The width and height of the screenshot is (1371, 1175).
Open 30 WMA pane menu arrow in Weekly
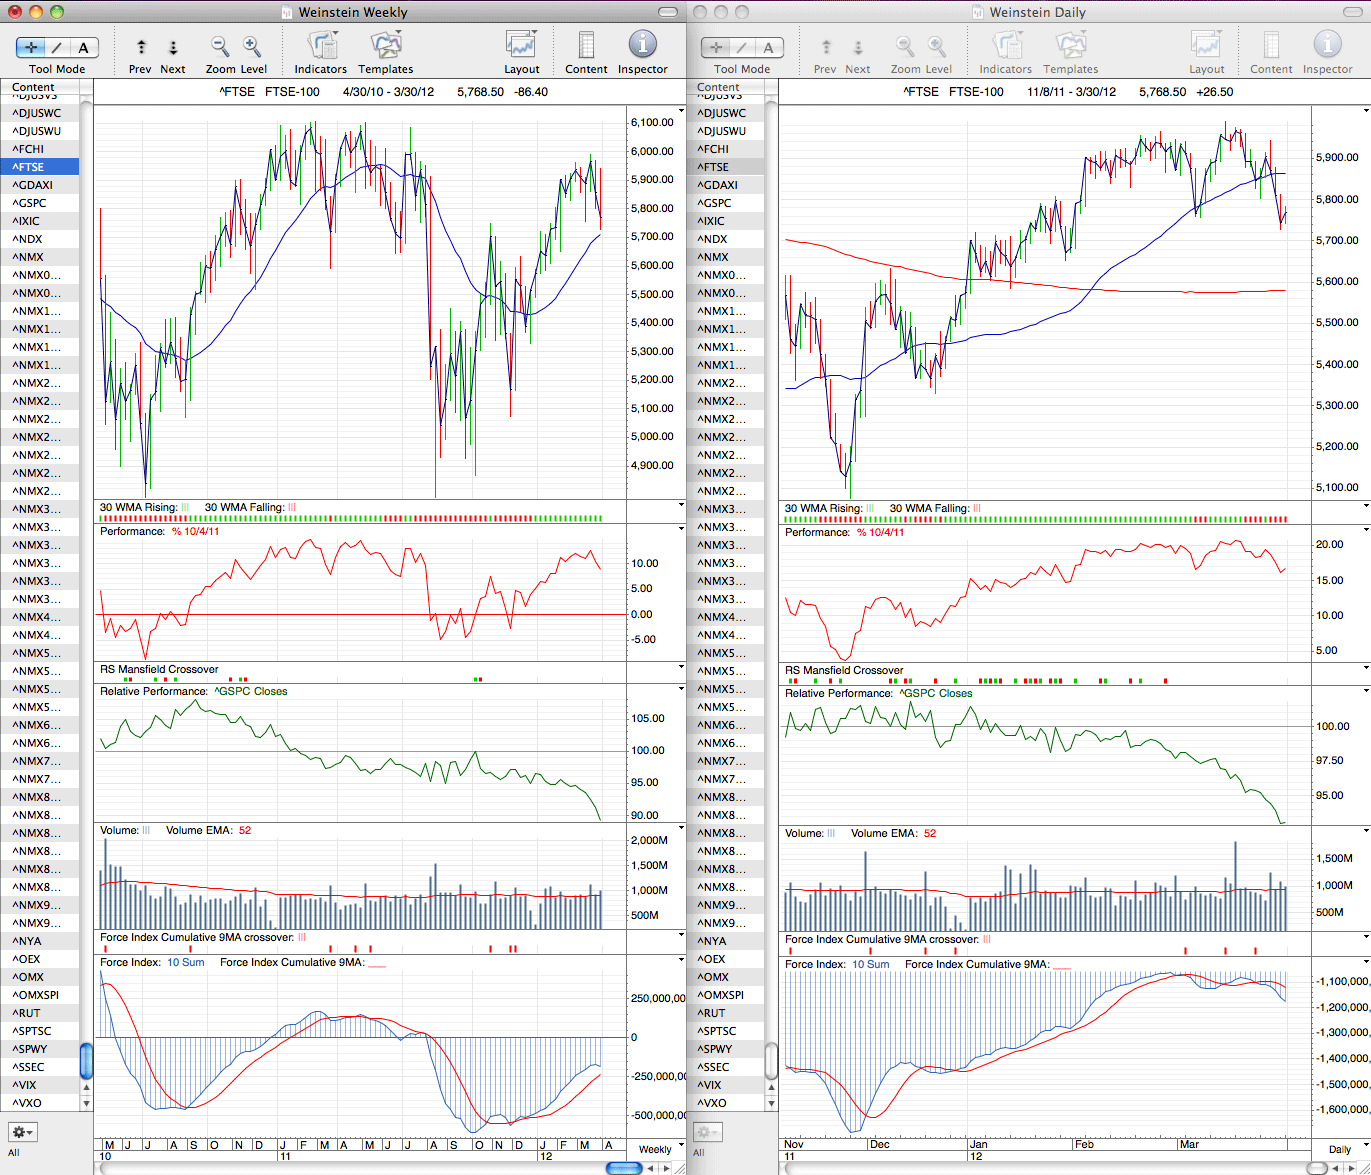point(681,506)
